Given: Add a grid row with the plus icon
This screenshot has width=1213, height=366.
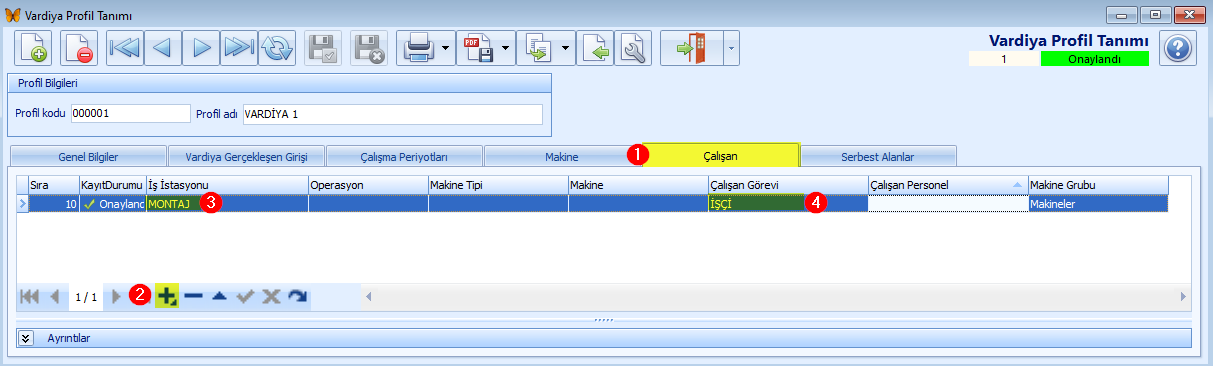Looking at the screenshot, I should click(x=166, y=296).
